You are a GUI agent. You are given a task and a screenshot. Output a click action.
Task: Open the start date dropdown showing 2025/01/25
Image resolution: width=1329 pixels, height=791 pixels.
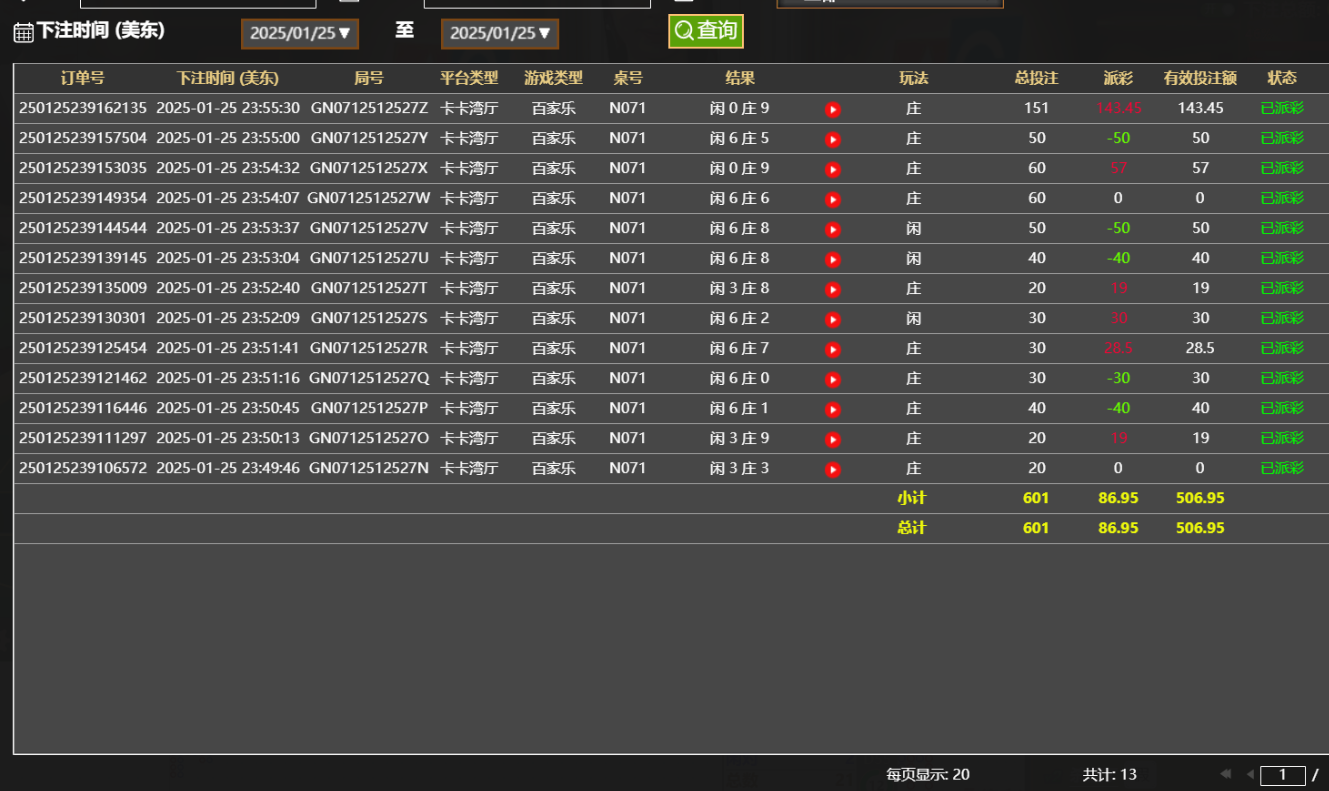(299, 33)
